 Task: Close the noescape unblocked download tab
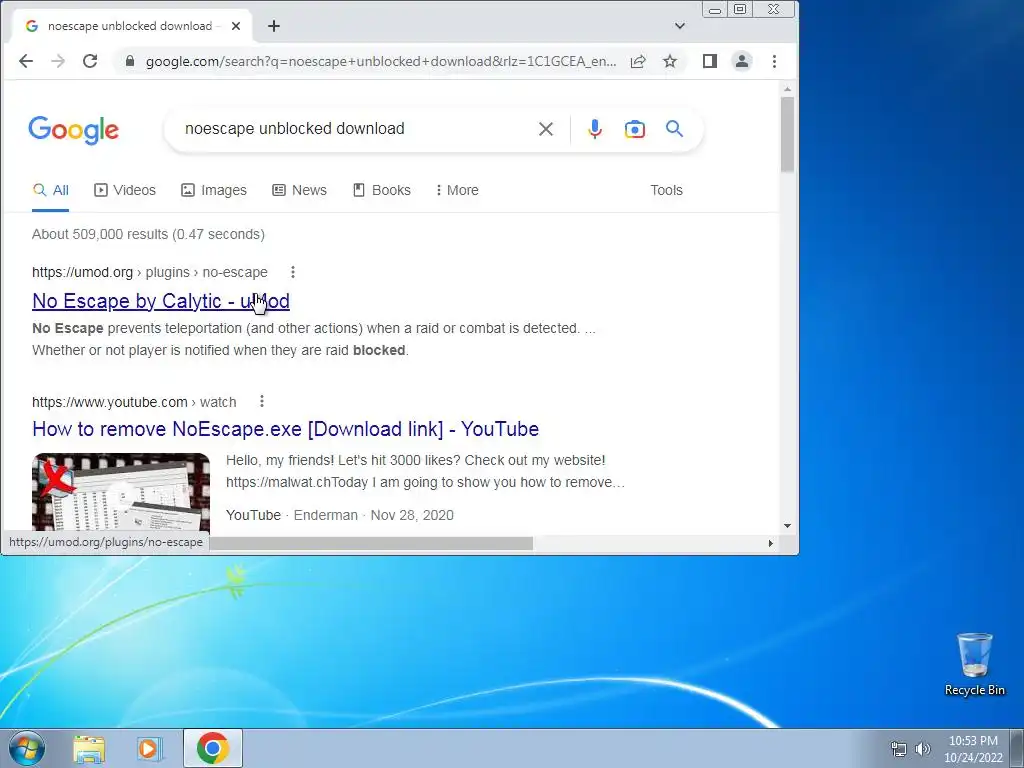point(236,26)
